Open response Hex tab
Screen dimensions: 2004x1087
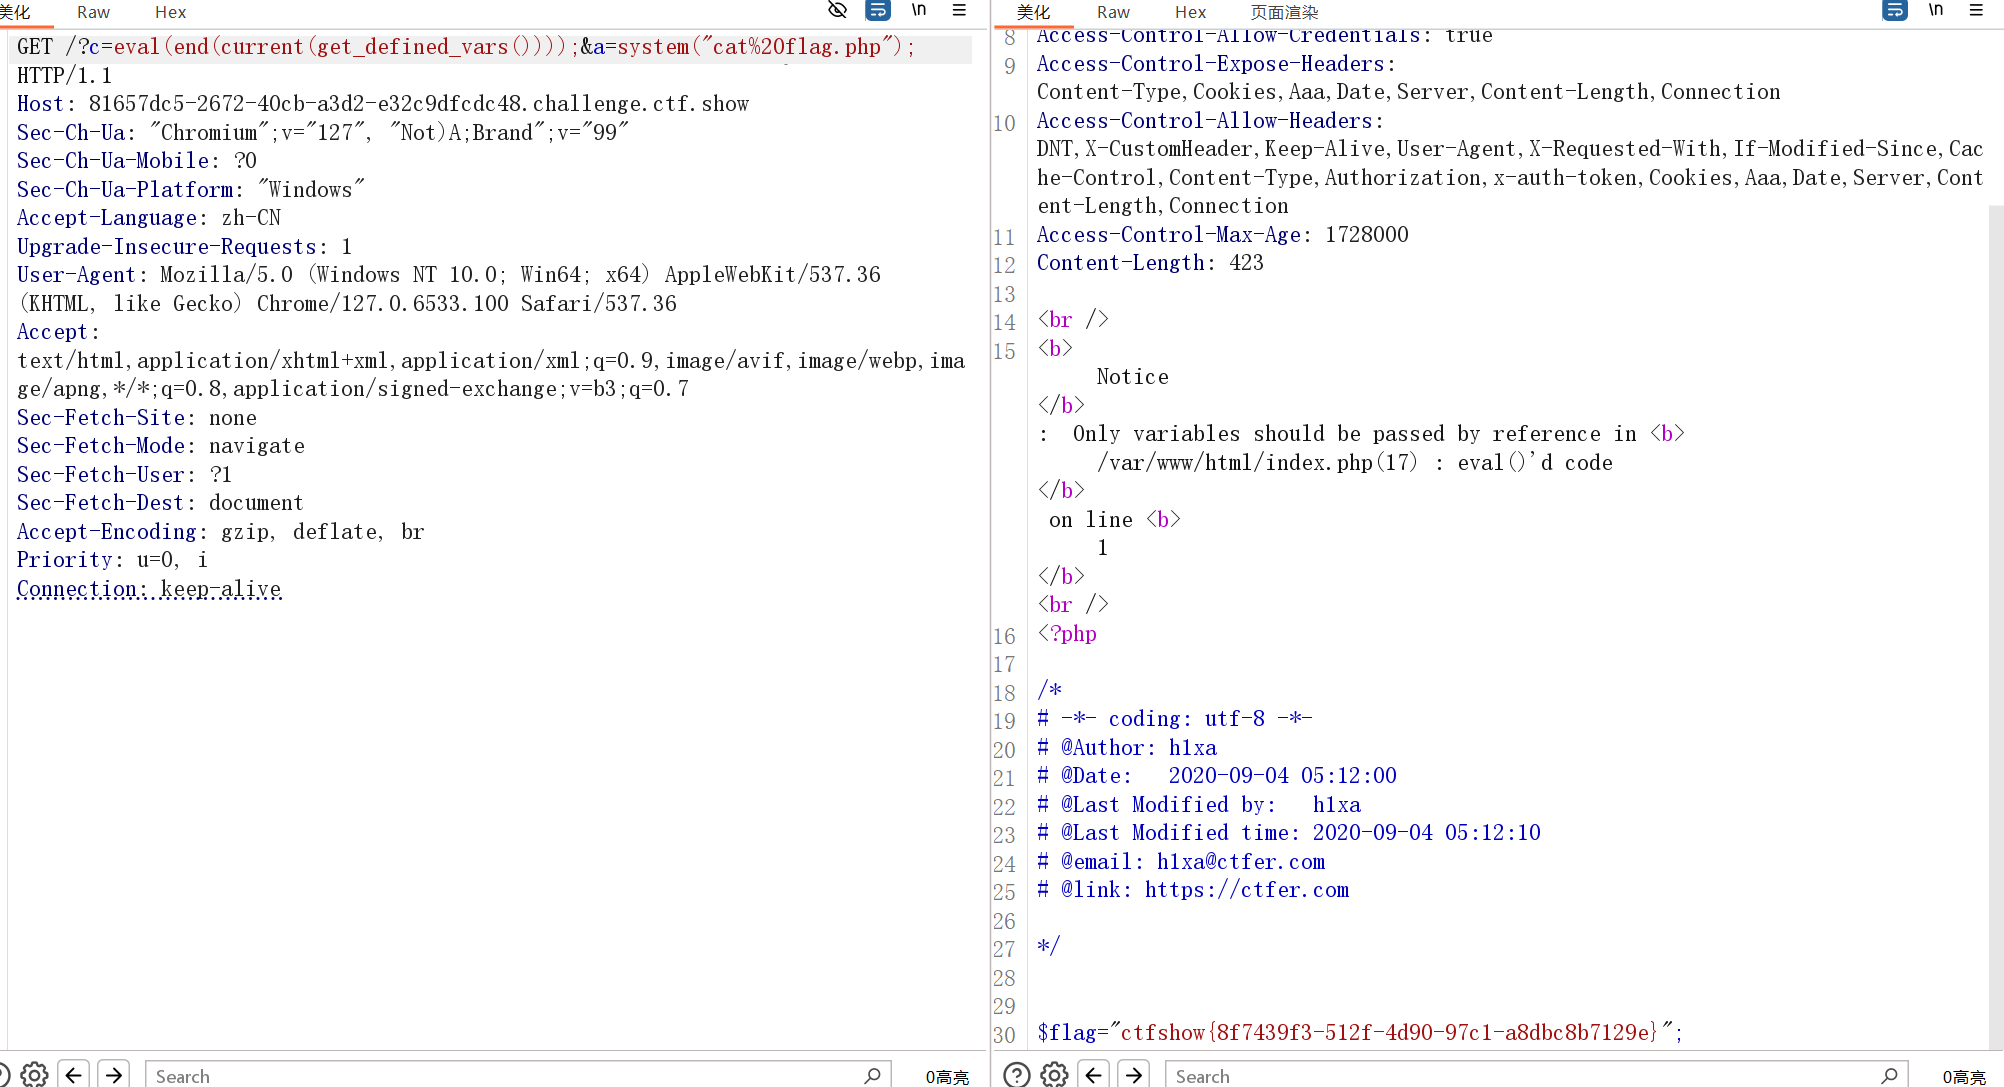(1190, 12)
